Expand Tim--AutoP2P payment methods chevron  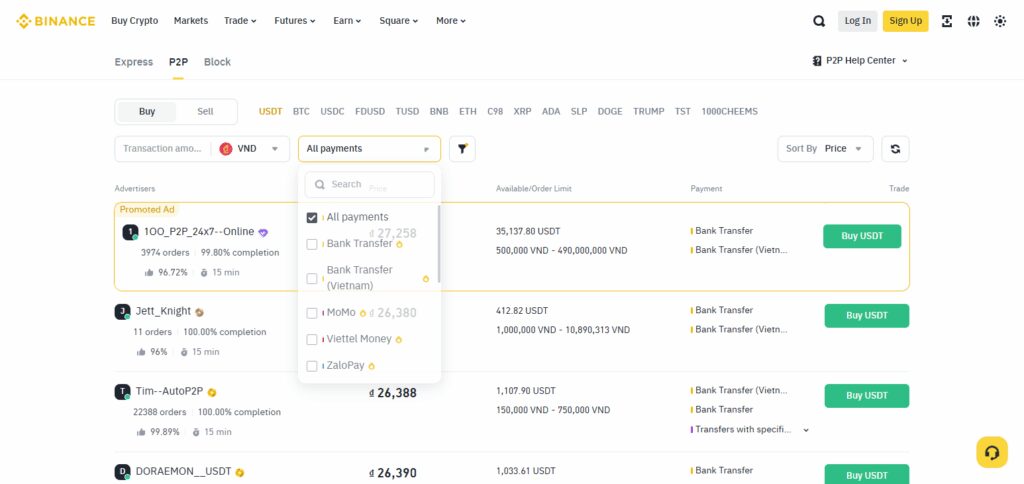[x=806, y=430]
